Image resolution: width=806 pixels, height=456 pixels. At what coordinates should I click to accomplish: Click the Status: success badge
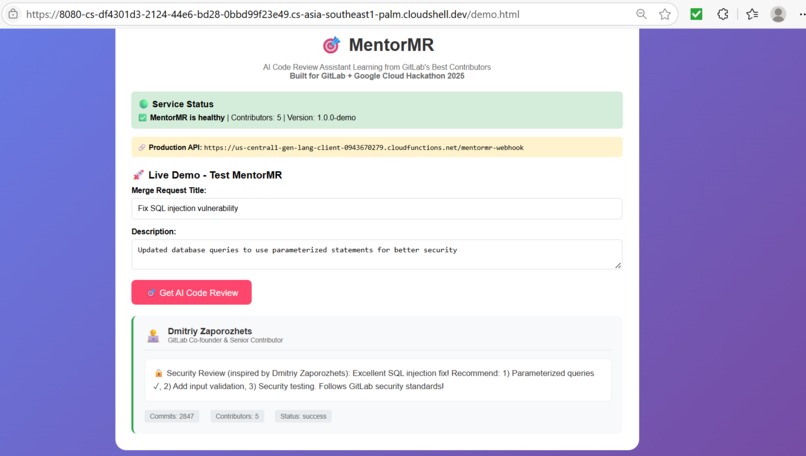click(x=303, y=416)
